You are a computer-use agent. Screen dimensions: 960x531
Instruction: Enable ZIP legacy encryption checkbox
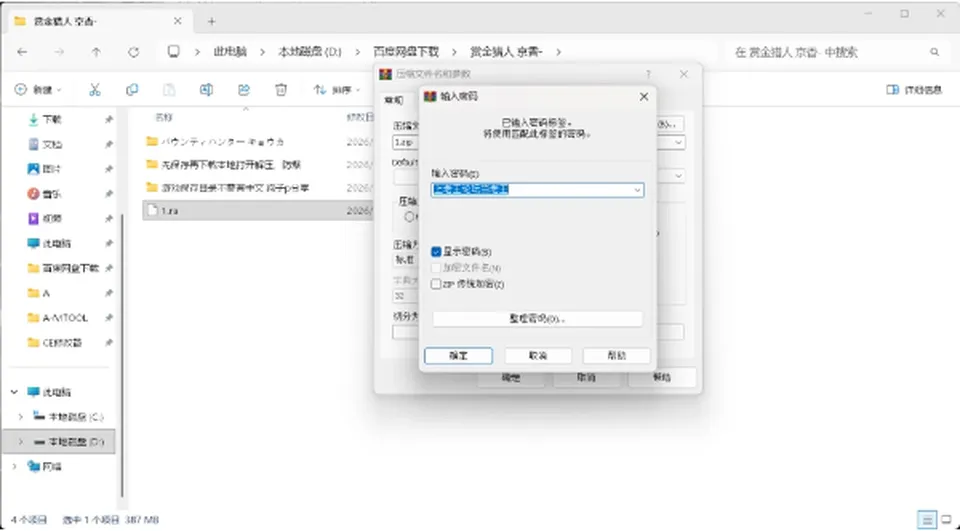[x=436, y=284]
